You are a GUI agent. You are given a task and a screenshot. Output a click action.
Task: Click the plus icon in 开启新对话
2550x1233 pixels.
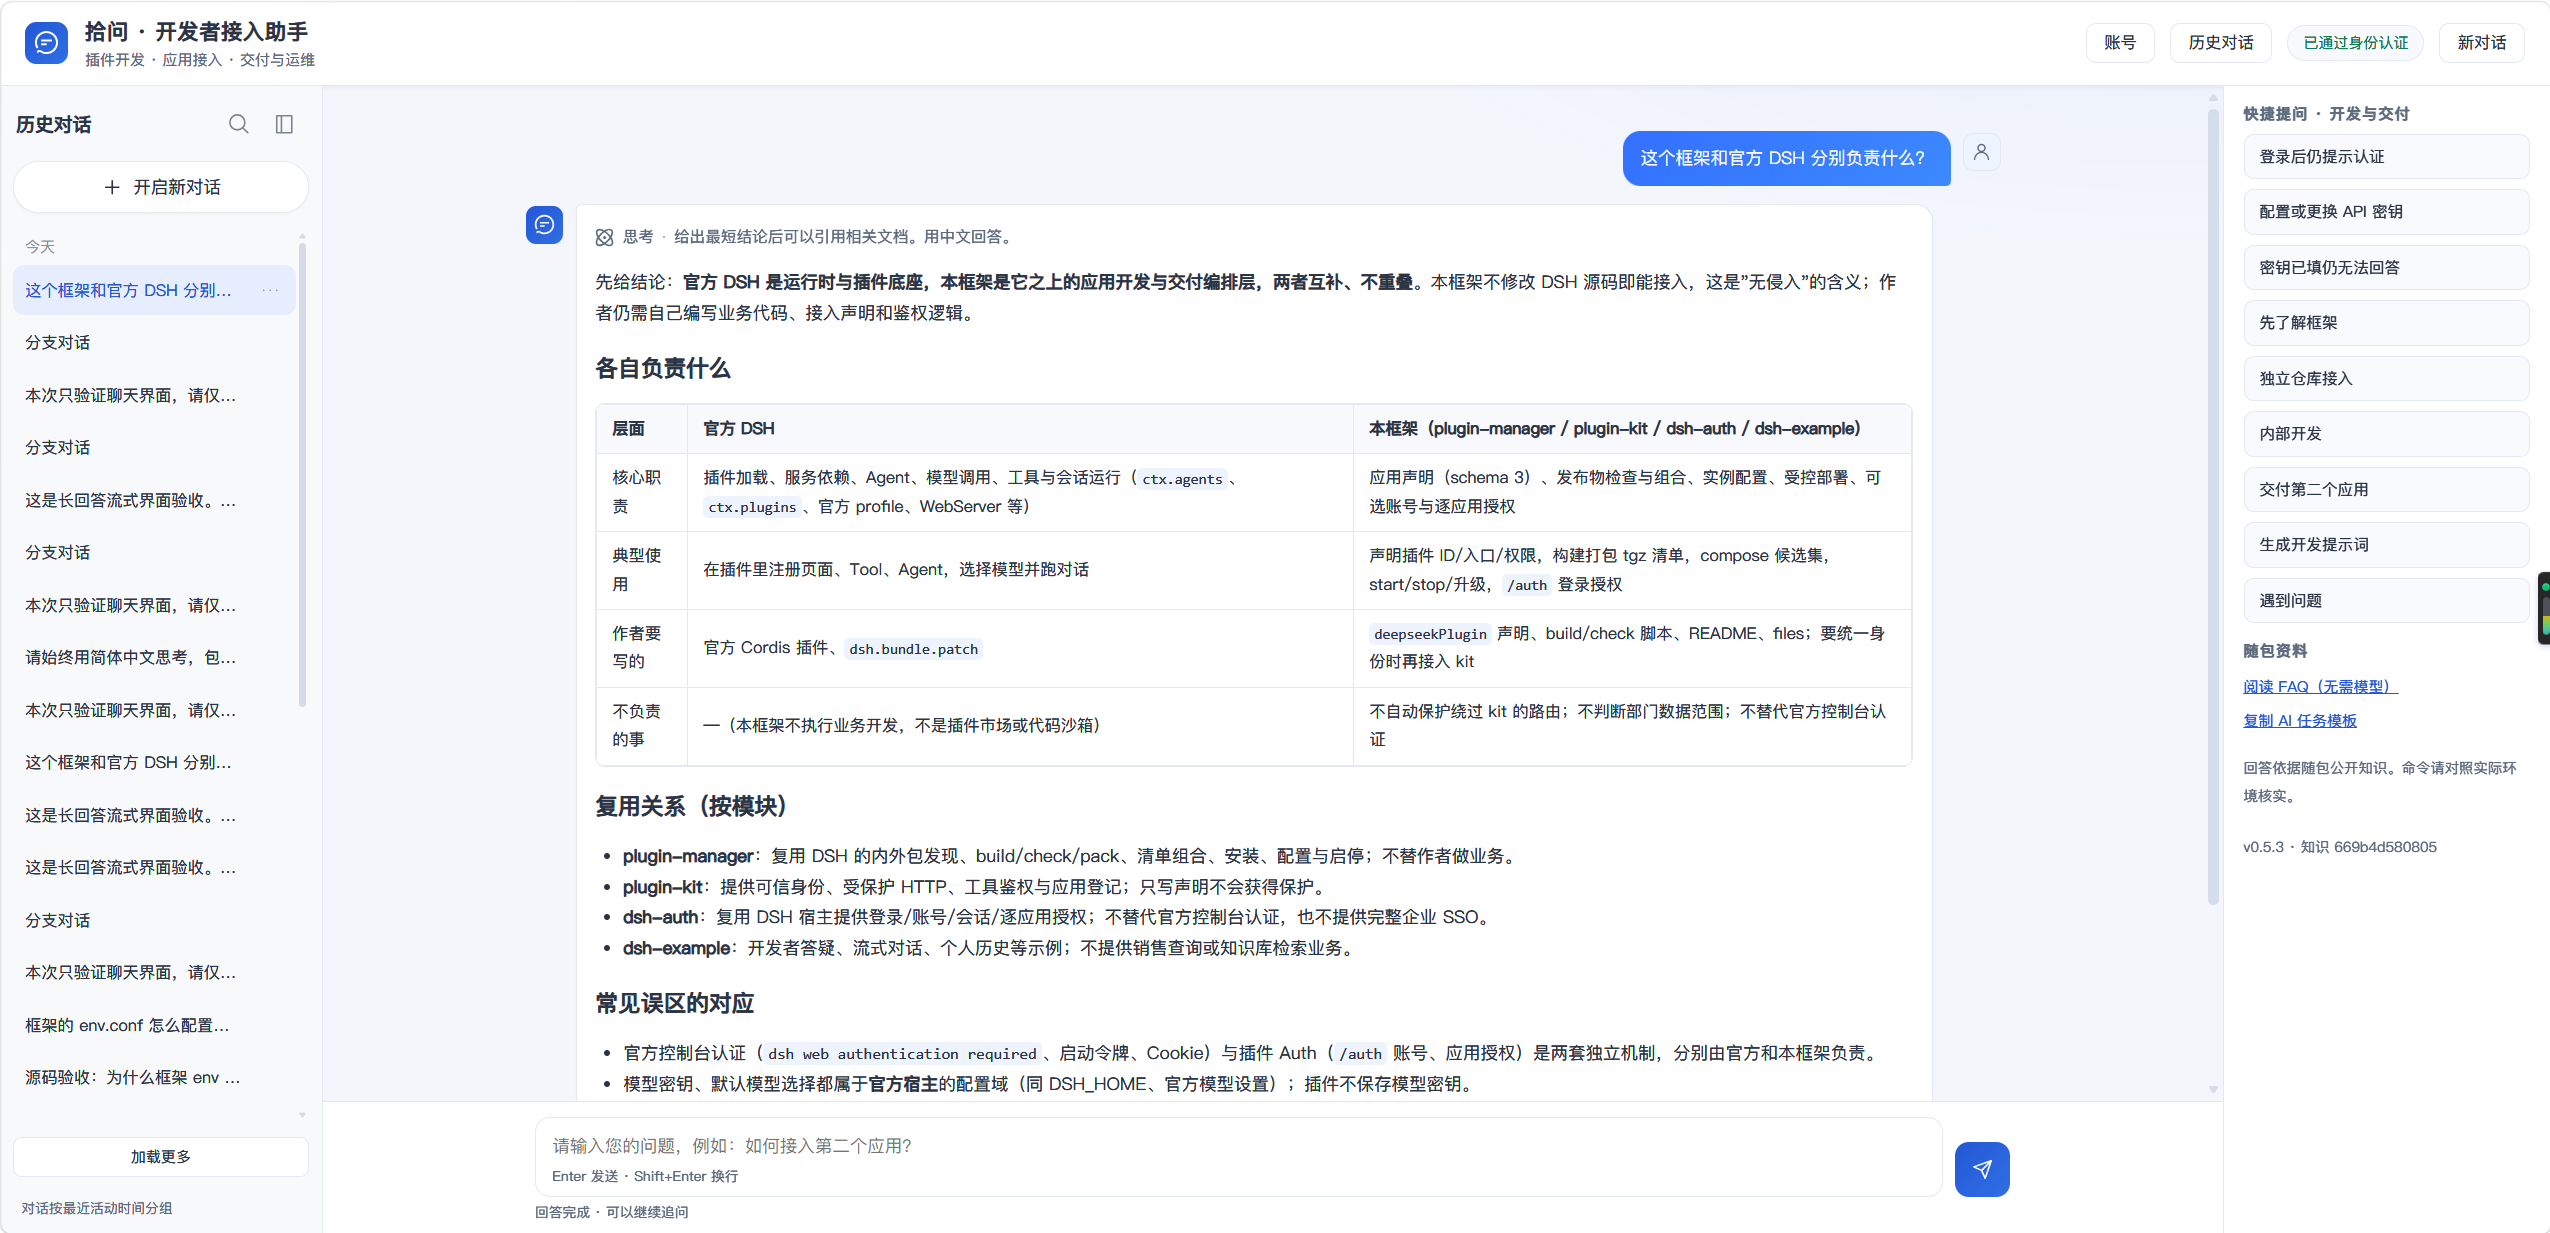coord(112,187)
